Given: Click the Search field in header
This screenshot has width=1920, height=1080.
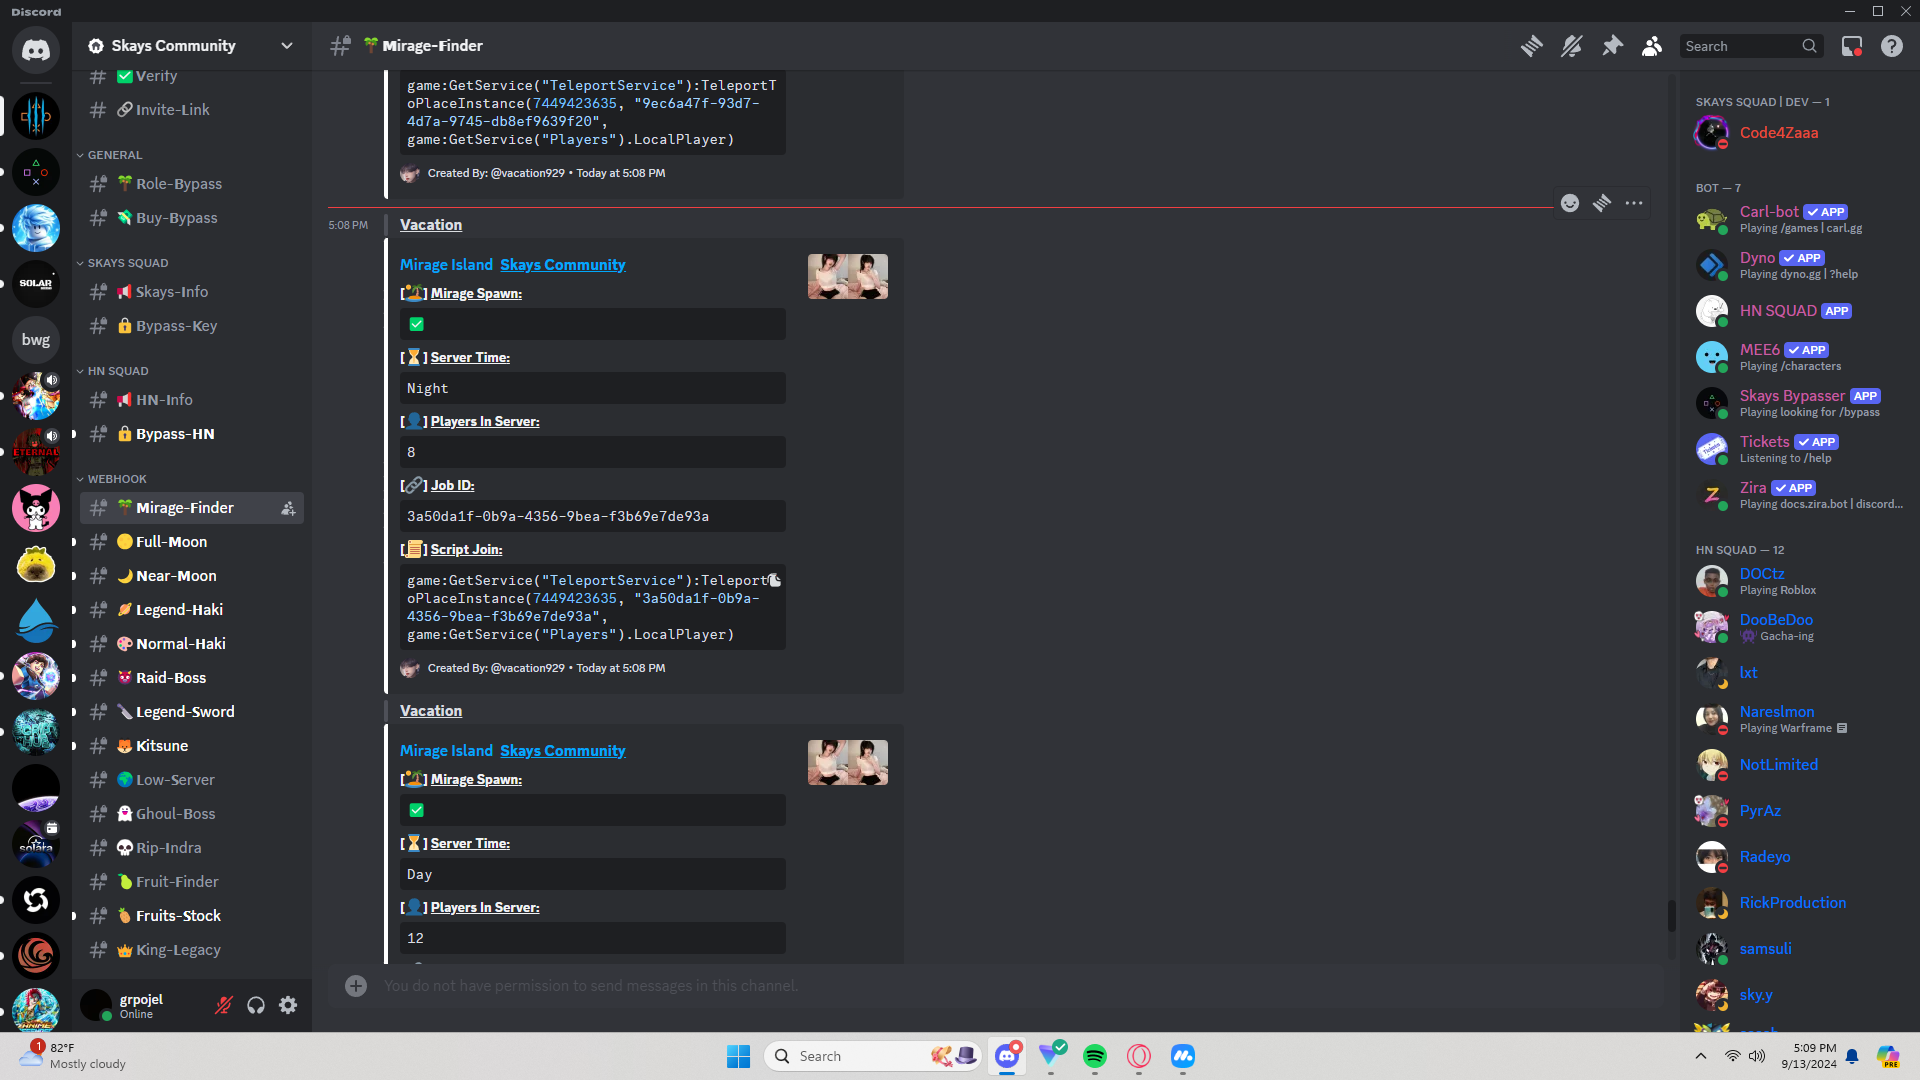Looking at the screenshot, I should [1751, 46].
